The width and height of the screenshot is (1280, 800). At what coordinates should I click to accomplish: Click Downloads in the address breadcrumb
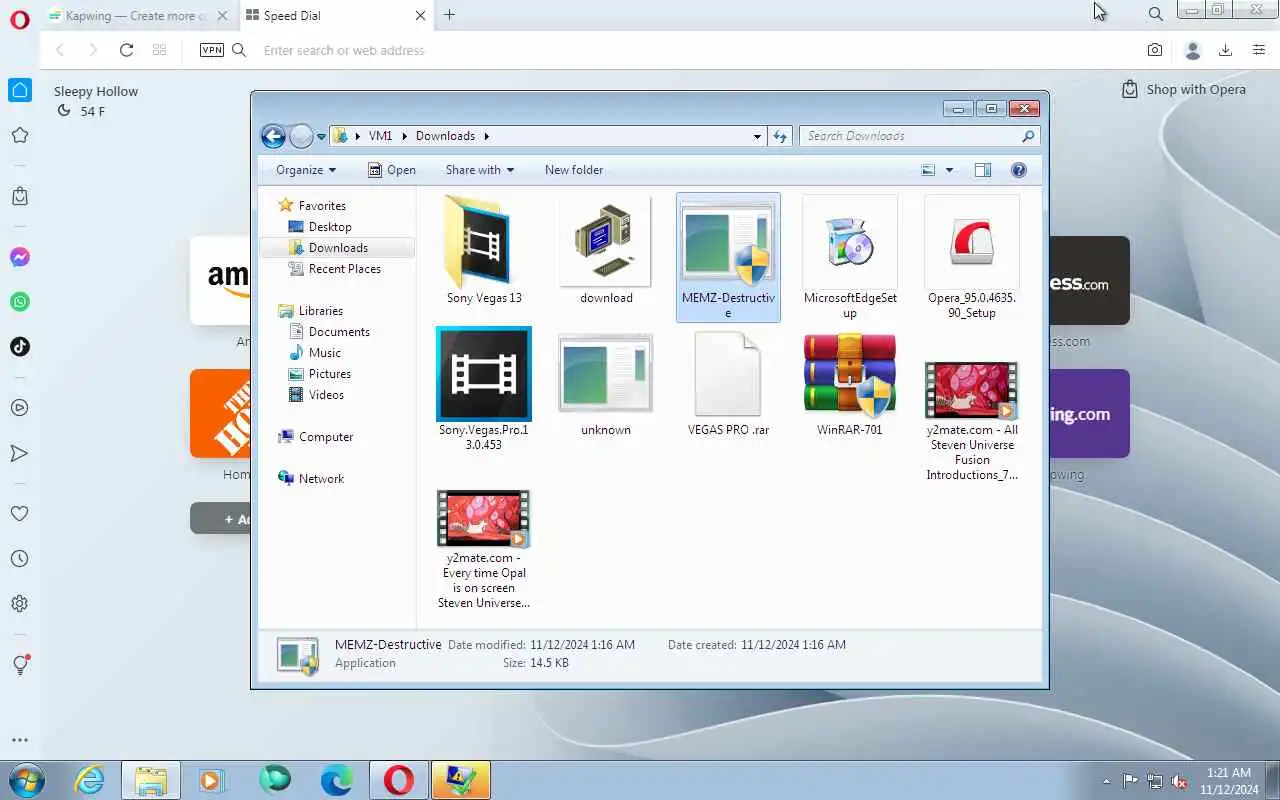tap(445, 136)
